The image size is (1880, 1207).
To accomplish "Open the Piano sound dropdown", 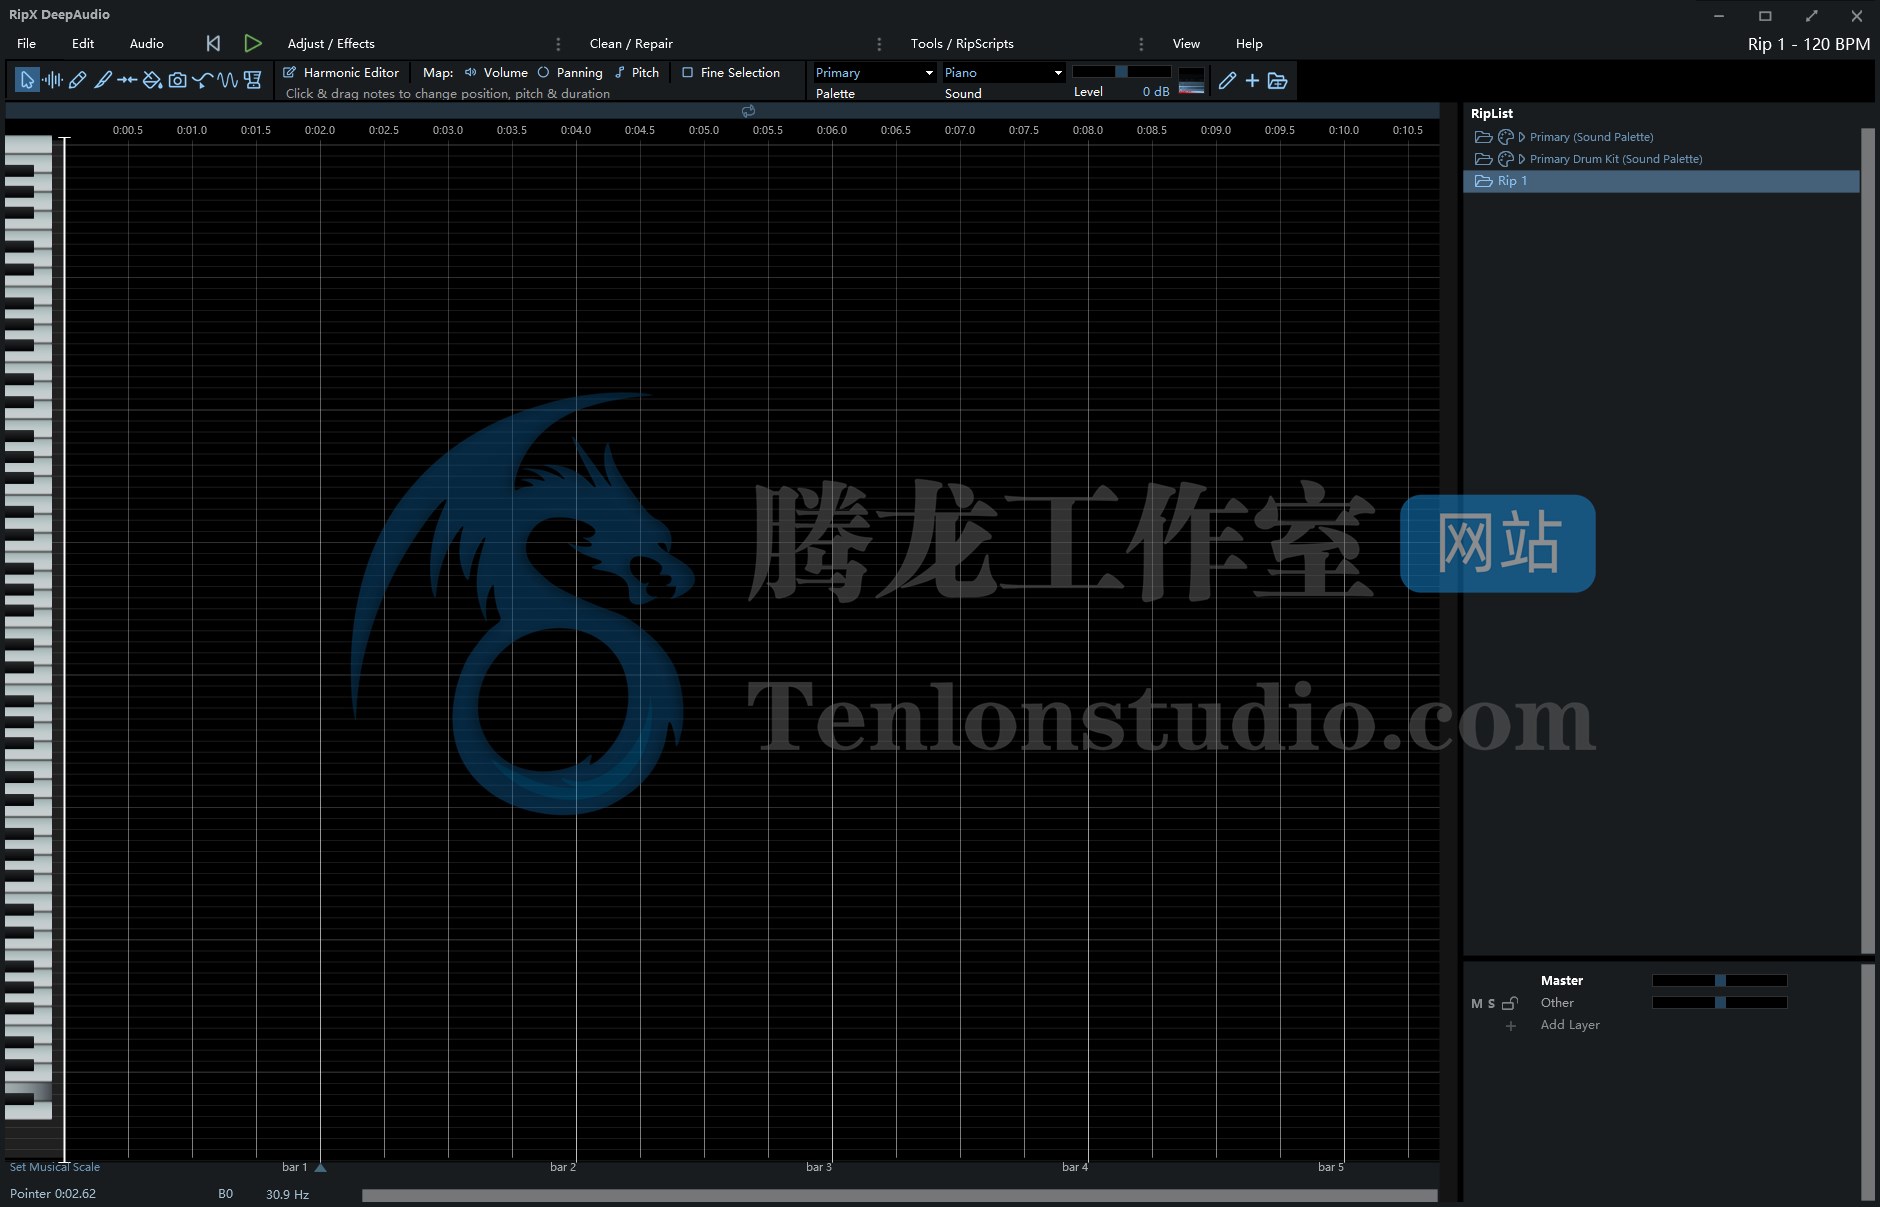I will click(x=1003, y=72).
